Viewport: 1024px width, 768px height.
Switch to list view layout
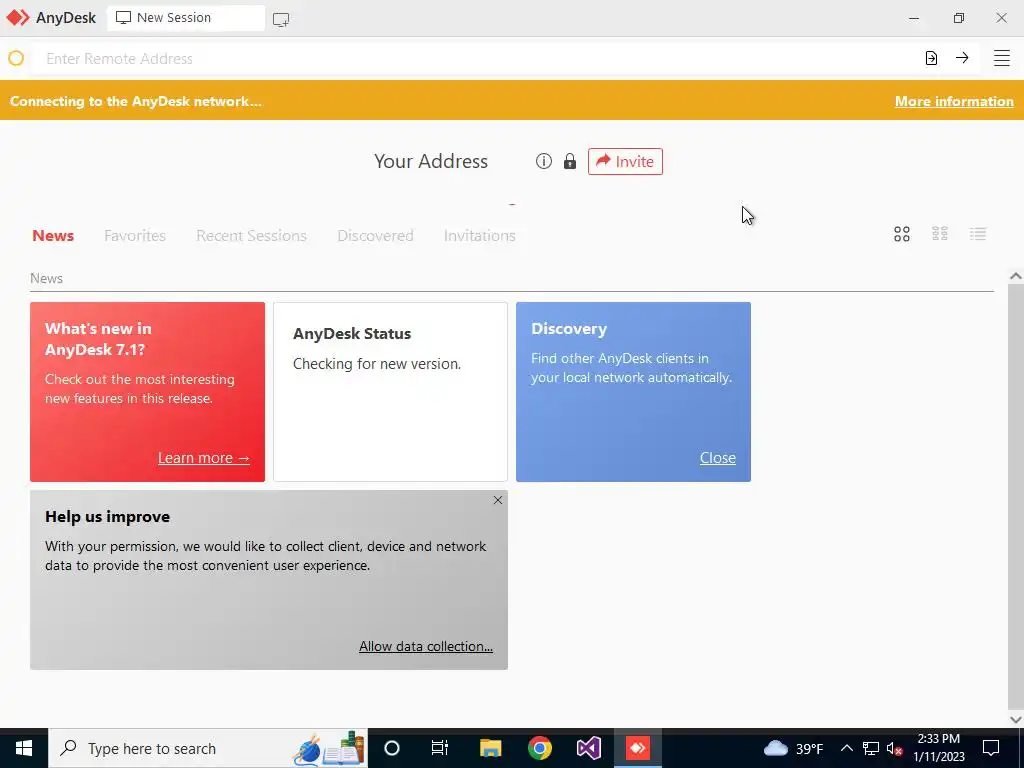tap(978, 234)
